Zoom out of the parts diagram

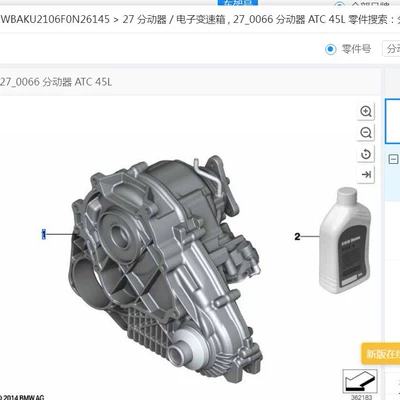pos(366,133)
